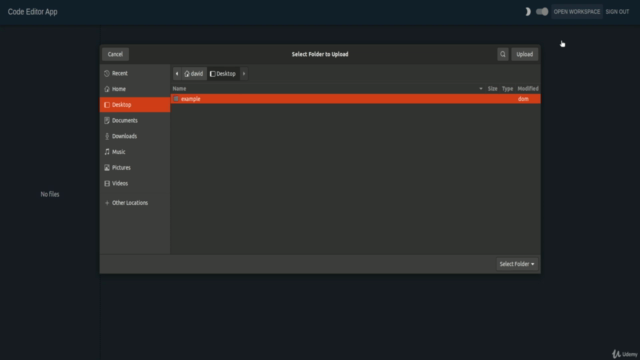Go to david home breadcrumb
Viewport: 640px width, 360px height.
click(194, 74)
